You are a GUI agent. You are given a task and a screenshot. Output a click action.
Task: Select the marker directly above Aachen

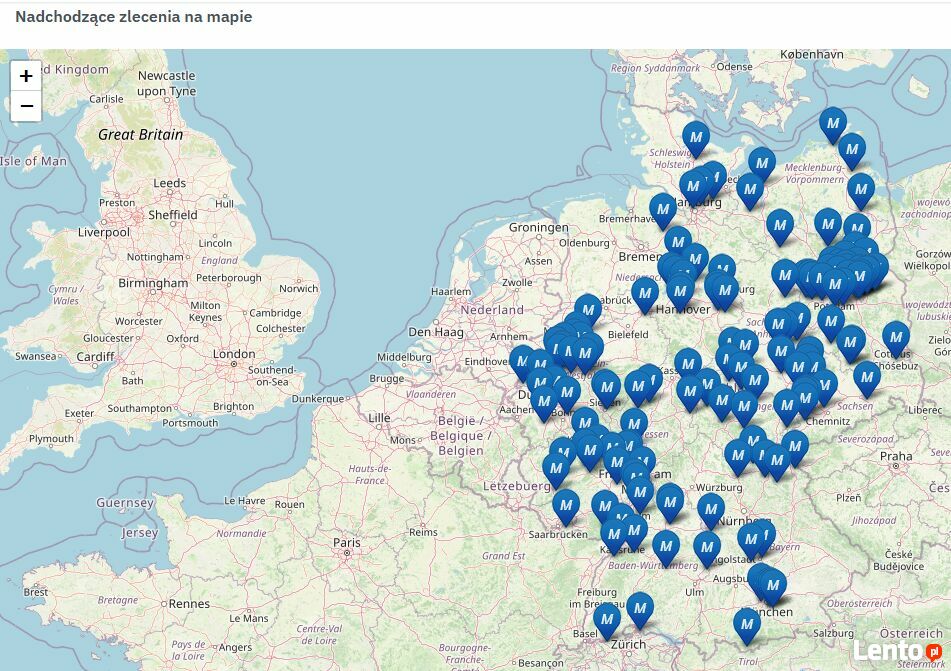[x=544, y=401]
